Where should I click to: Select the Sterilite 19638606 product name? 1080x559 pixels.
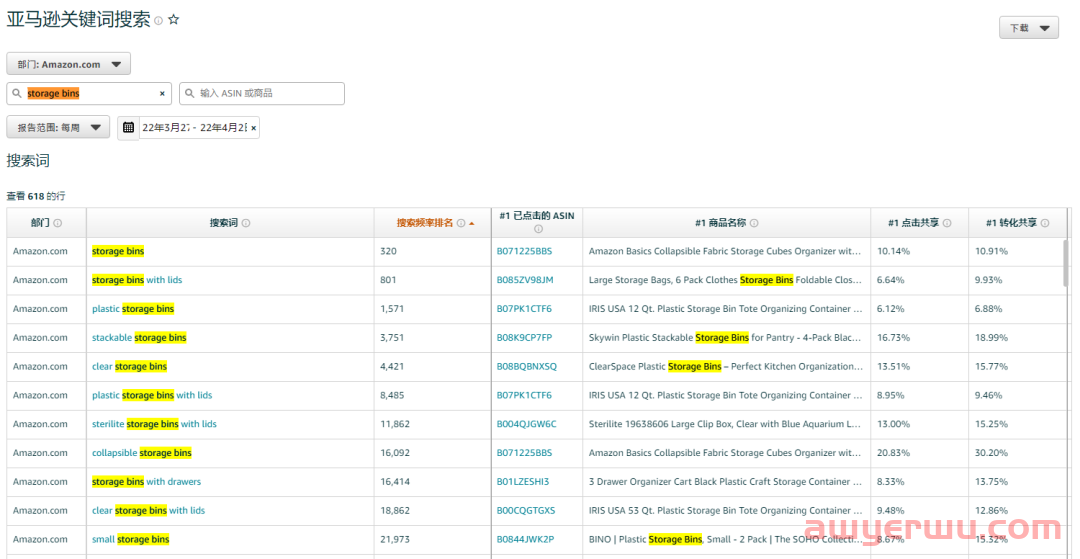pyautogui.click(x=725, y=424)
